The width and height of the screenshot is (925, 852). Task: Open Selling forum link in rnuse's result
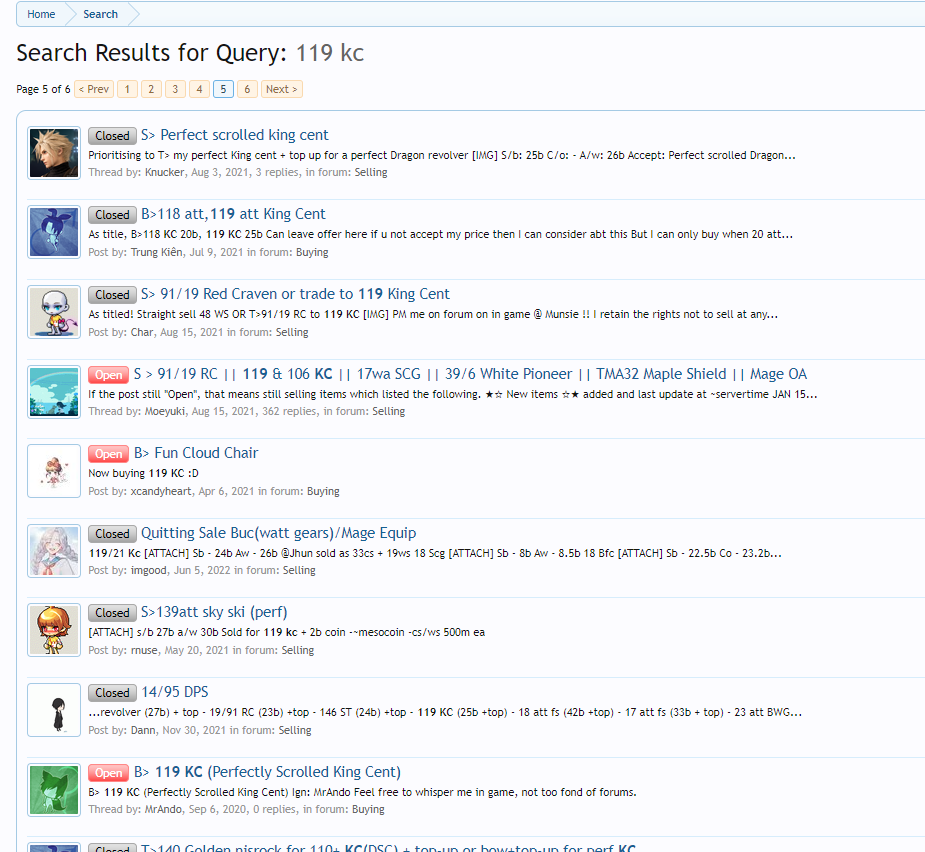tap(297, 650)
